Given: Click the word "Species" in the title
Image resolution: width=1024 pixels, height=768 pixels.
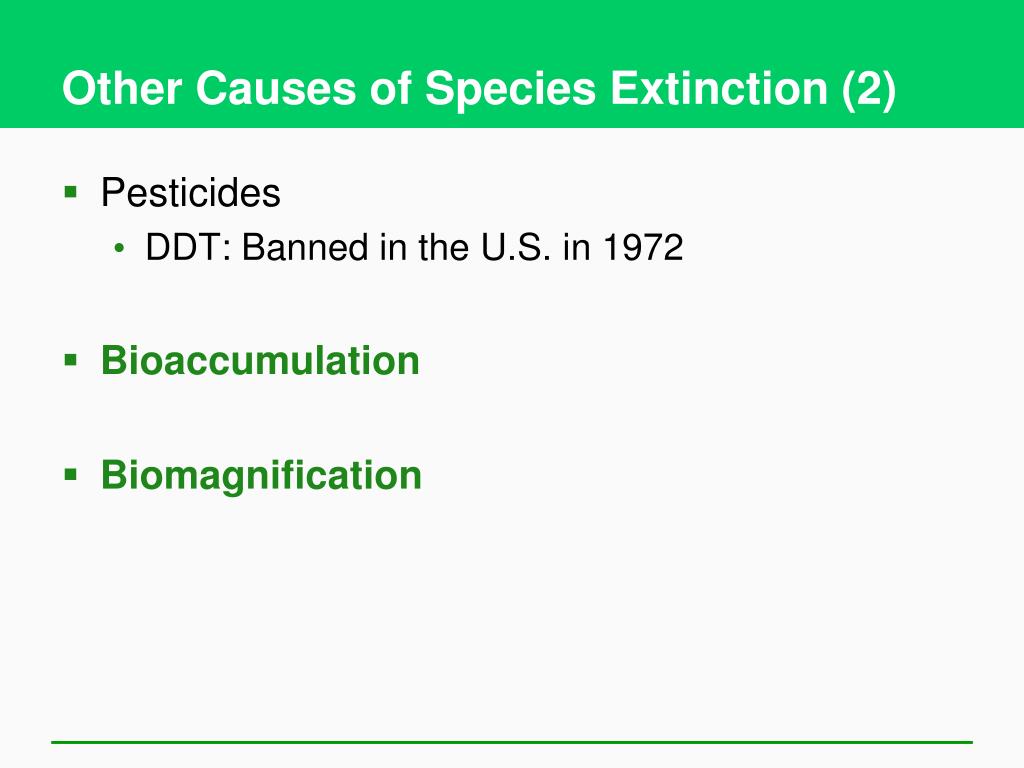Looking at the screenshot, I should click(x=511, y=90).
